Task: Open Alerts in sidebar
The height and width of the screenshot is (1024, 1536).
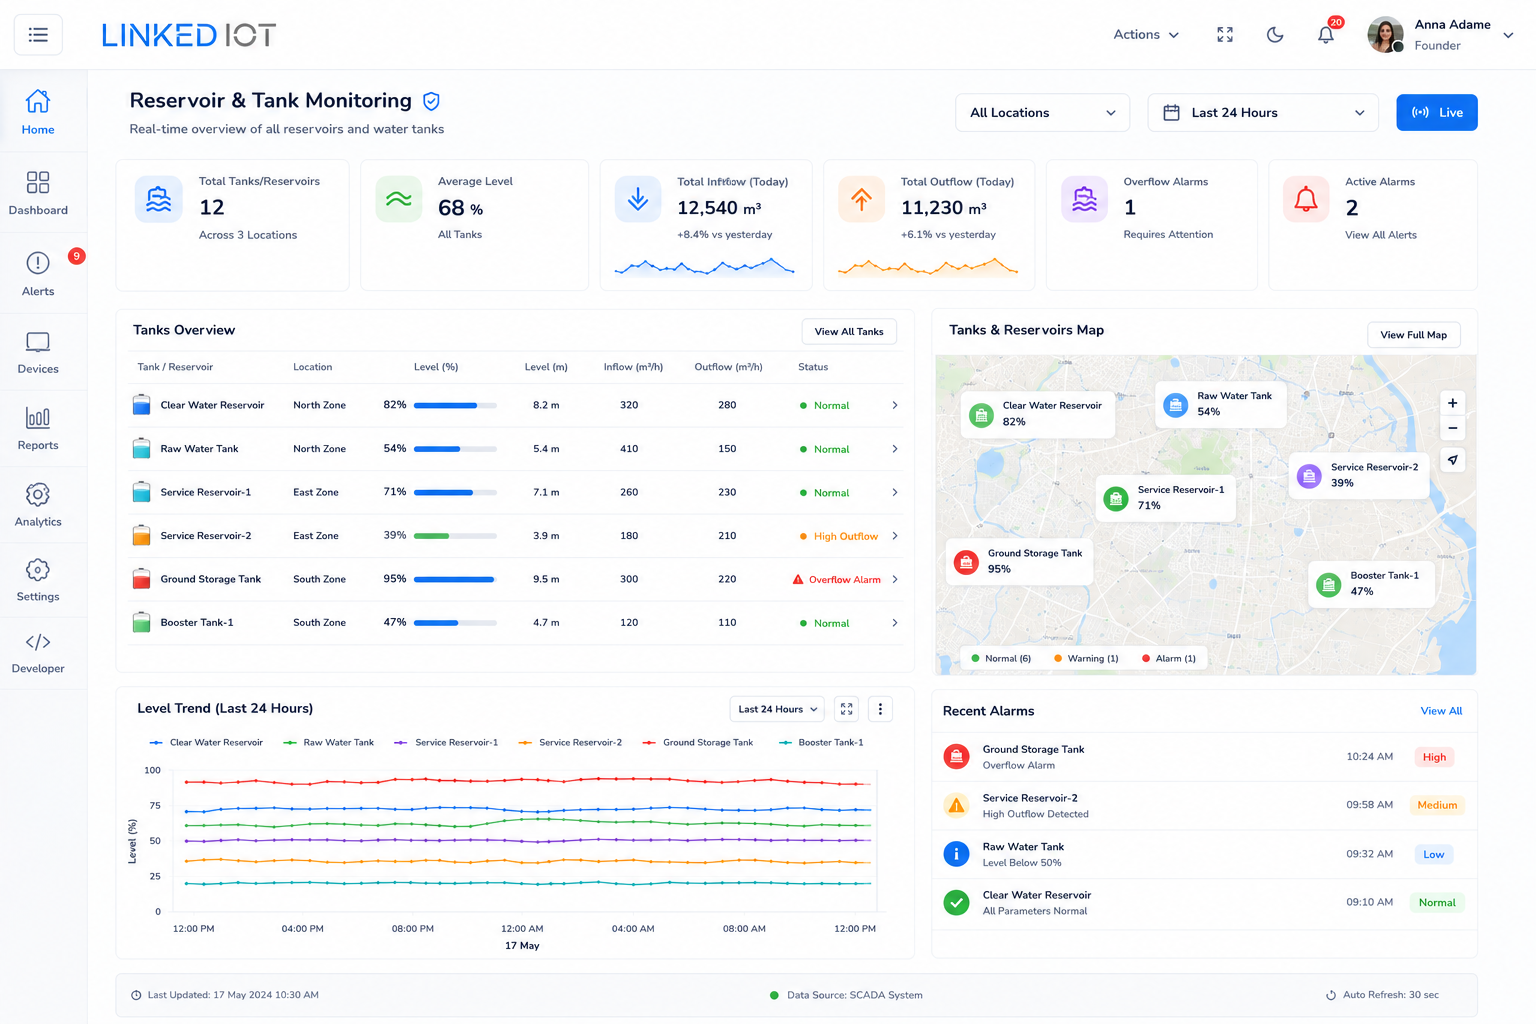Action: coord(38,273)
